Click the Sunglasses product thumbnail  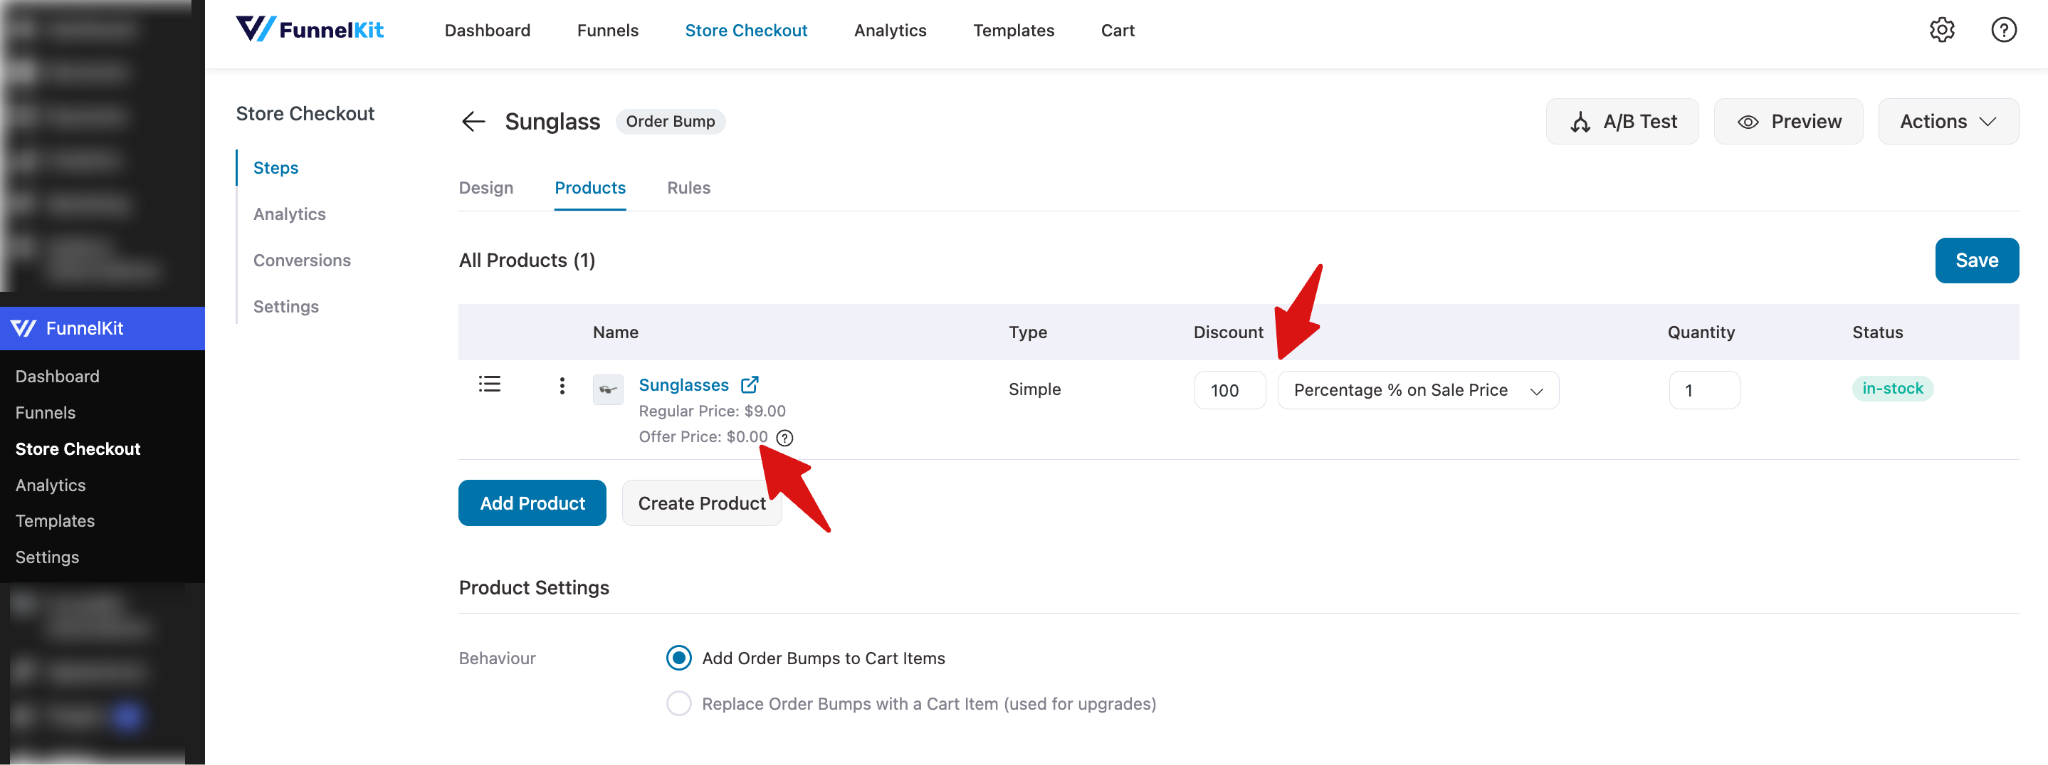tap(608, 389)
